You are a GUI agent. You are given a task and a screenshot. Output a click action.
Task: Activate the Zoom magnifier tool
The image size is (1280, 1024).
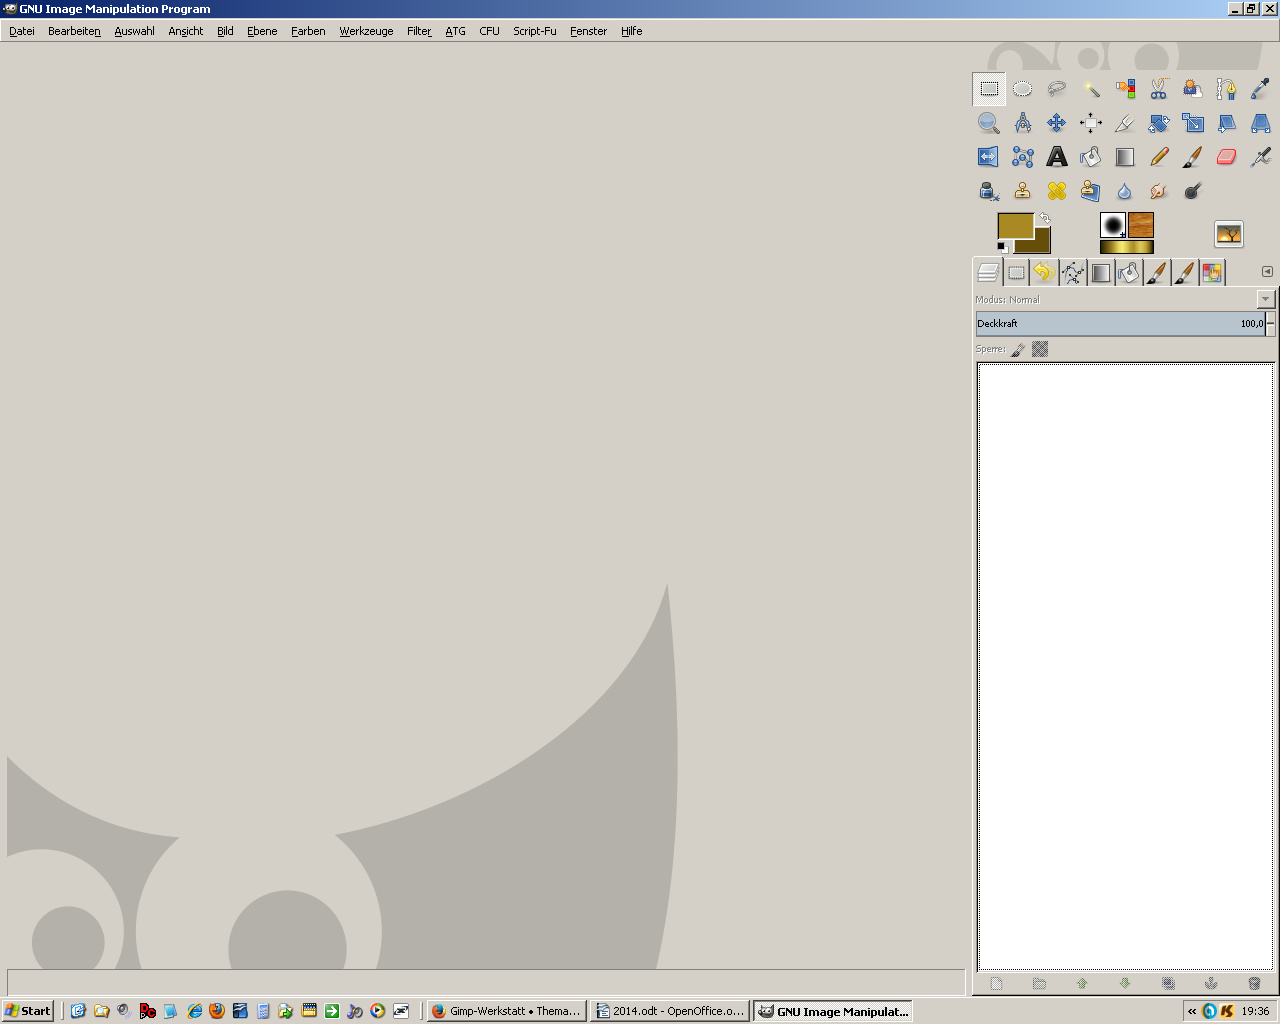988,123
